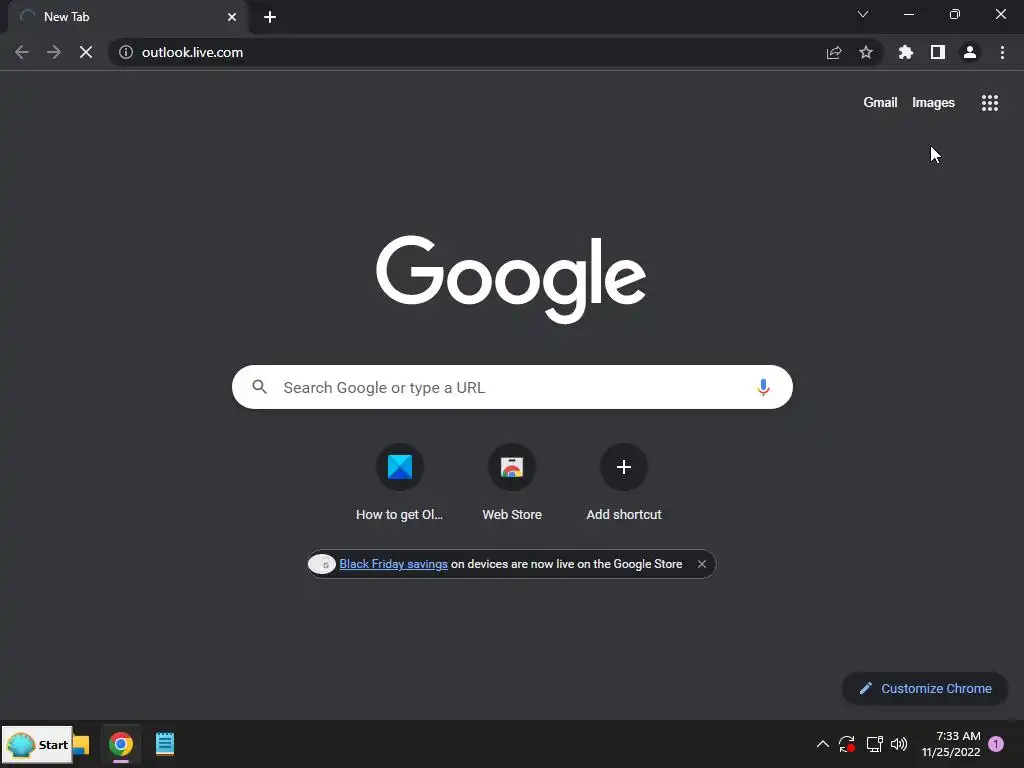The image size is (1024, 768).
Task: Click the browser forward arrow
Action: pos(54,52)
